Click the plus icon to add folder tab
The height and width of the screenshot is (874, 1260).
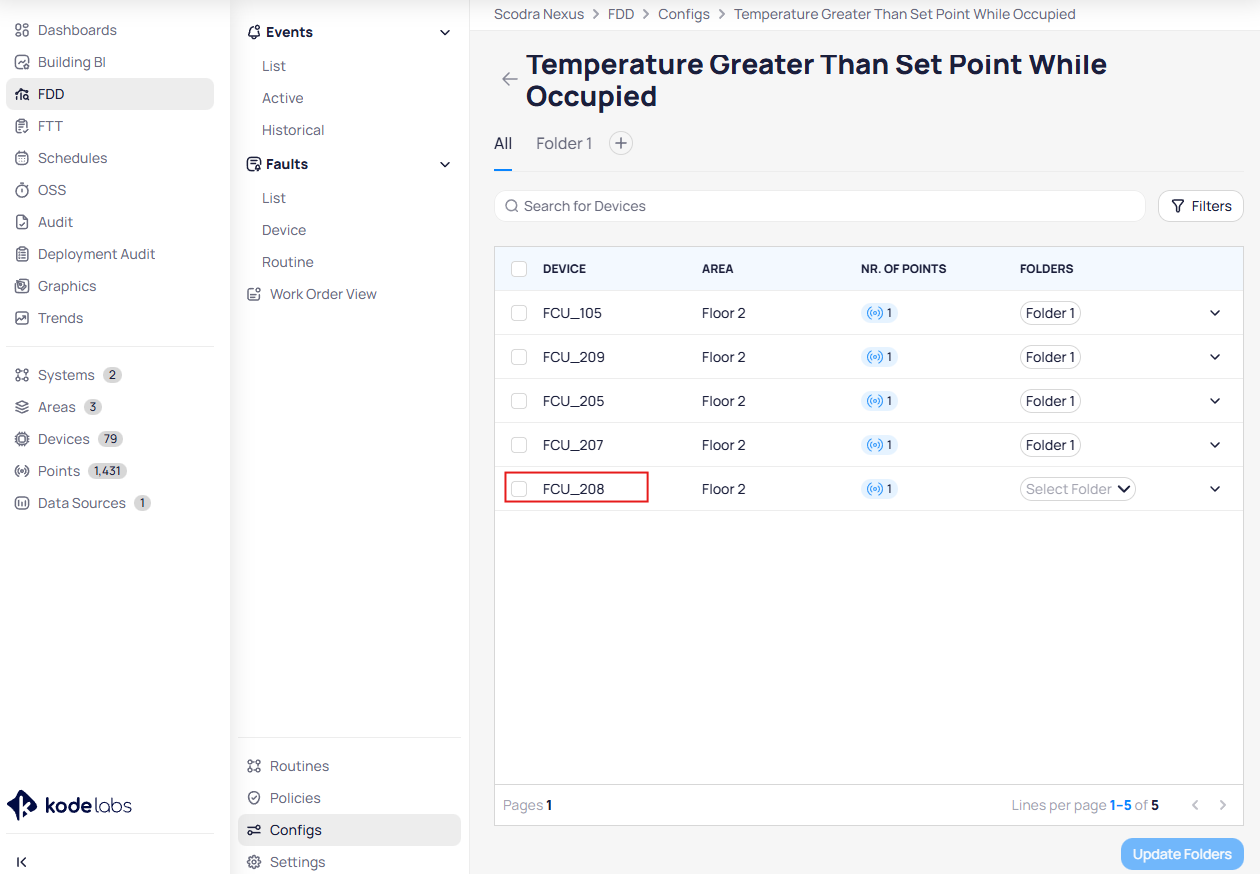tap(621, 144)
